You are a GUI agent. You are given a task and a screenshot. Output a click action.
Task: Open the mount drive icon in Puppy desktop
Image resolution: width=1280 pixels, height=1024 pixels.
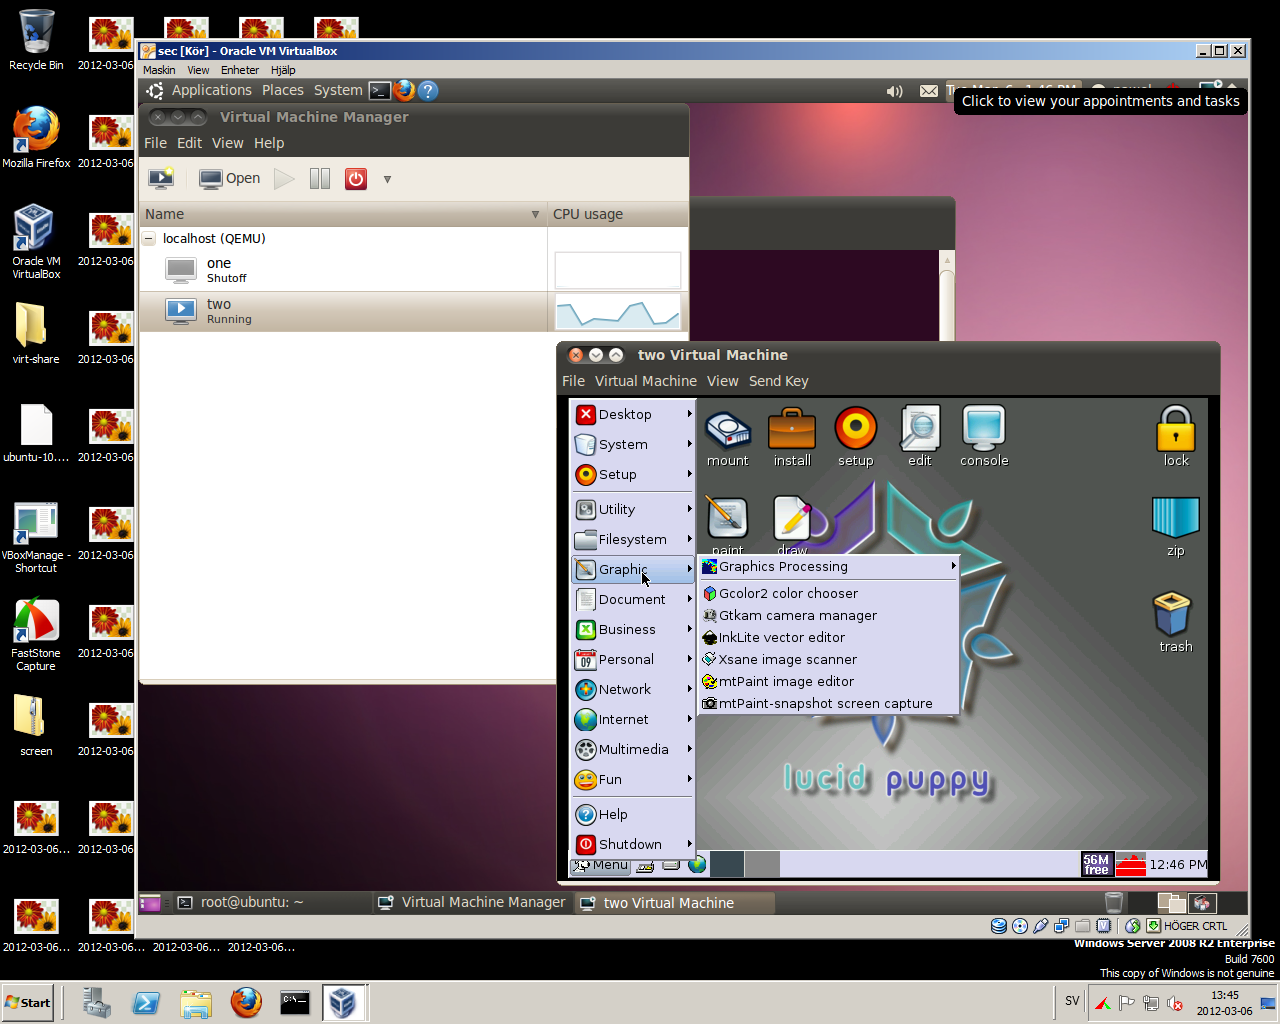[728, 436]
